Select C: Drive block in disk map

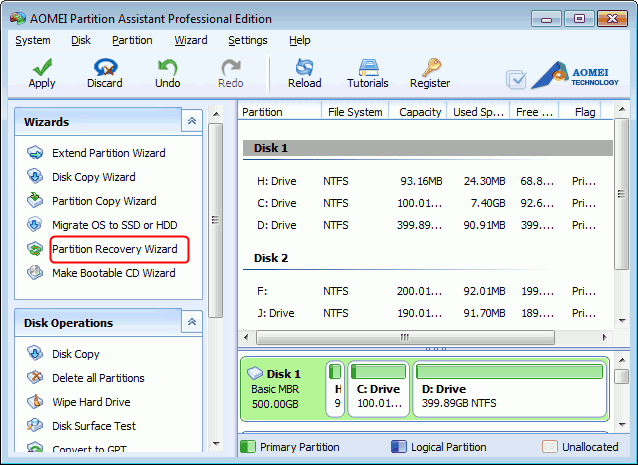pyautogui.click(x=378, y=389)
